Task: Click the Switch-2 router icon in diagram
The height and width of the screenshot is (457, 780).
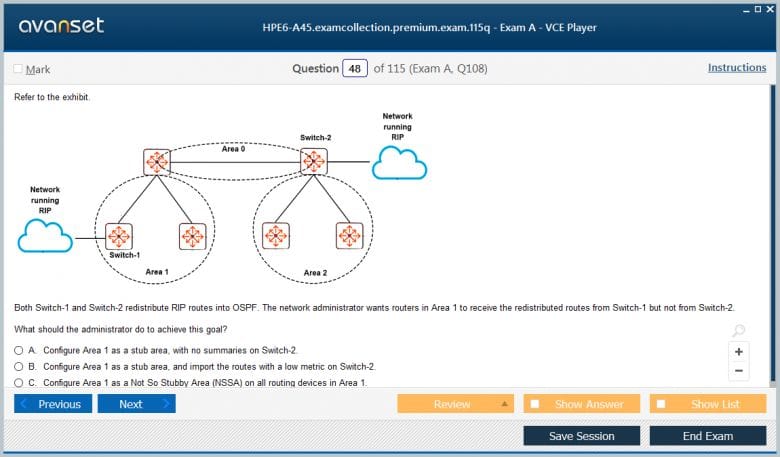Action: click(314, 160)
